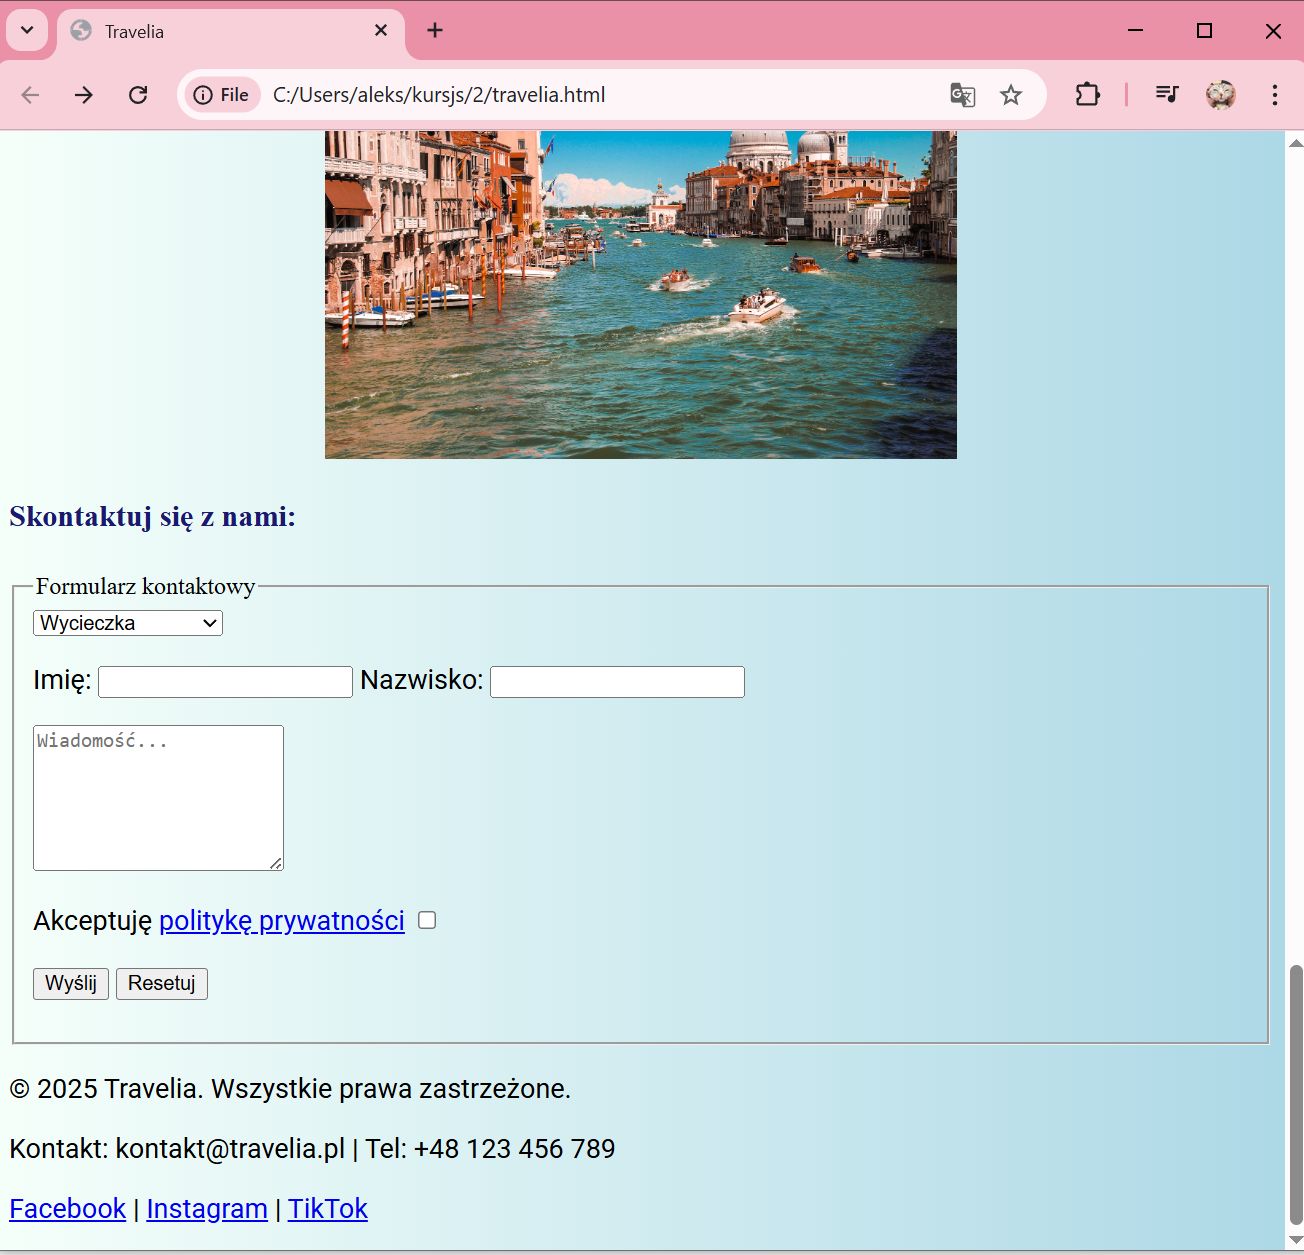Open the Extensions puzzle icon
The height and width of the screenshot is (1255, 1304).
(1087, 95)
